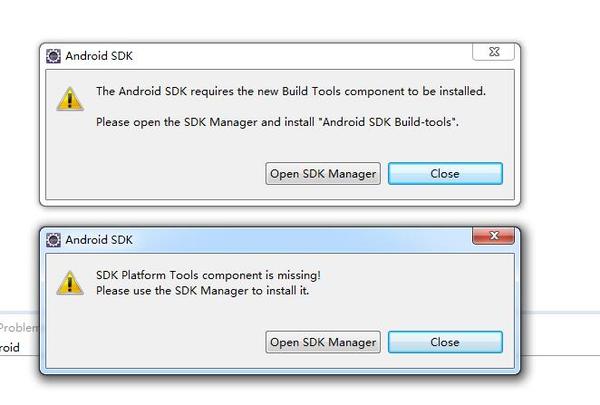Image resolution: width=600 pixels, height=405 pixels.
Task: Click the top dialog's Android SDK title text
Action: [99, 56]
